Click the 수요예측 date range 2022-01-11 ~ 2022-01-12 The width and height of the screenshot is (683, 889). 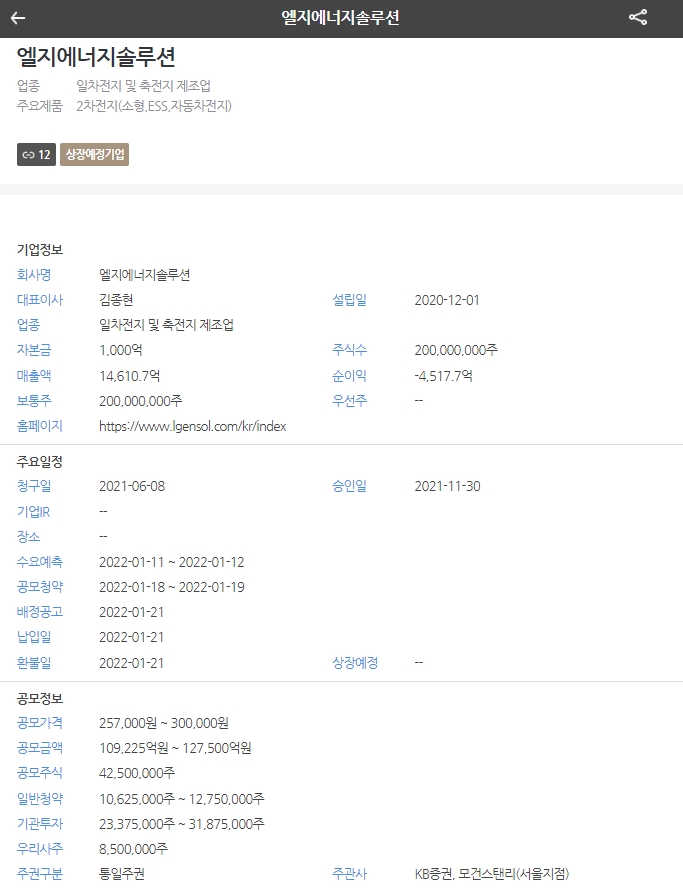pyautogui.click(x=172, y=562)
